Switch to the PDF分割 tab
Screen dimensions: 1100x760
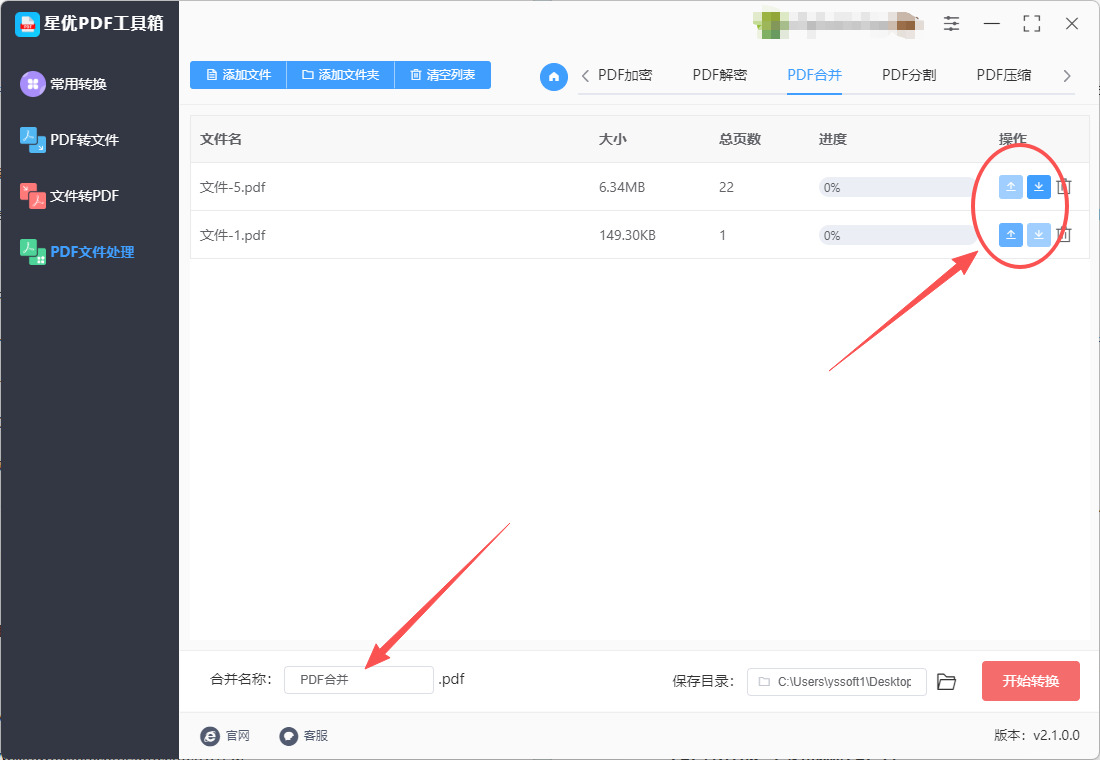pyautogui.click(x=909, y=75)
